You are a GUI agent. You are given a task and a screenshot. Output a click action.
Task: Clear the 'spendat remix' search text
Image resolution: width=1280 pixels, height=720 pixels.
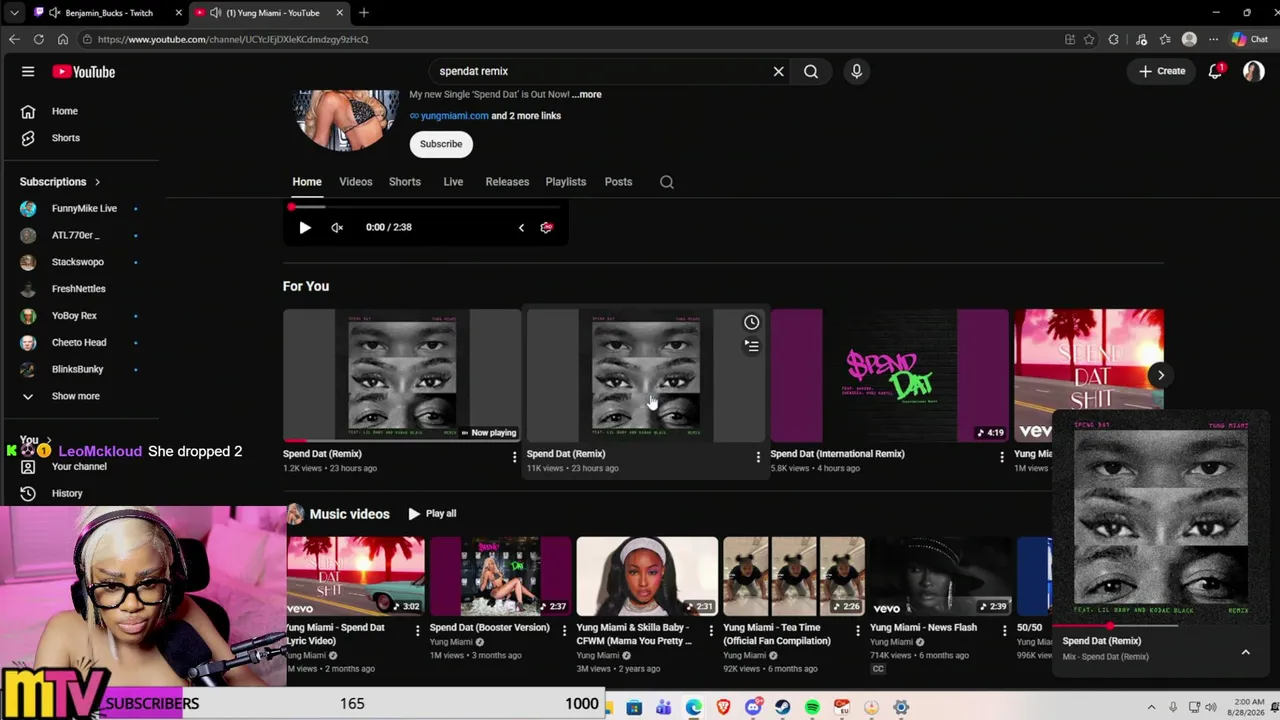click(x=778, y=71)
